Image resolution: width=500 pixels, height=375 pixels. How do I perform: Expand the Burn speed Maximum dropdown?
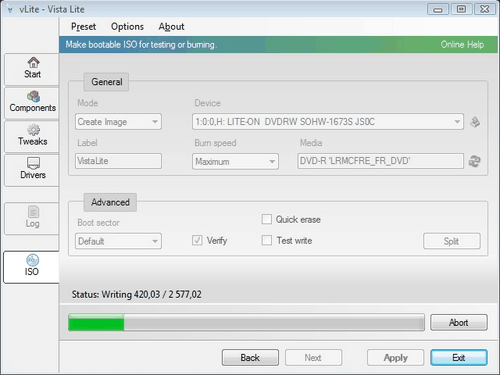pyautogui.click(x=235, y=162)
